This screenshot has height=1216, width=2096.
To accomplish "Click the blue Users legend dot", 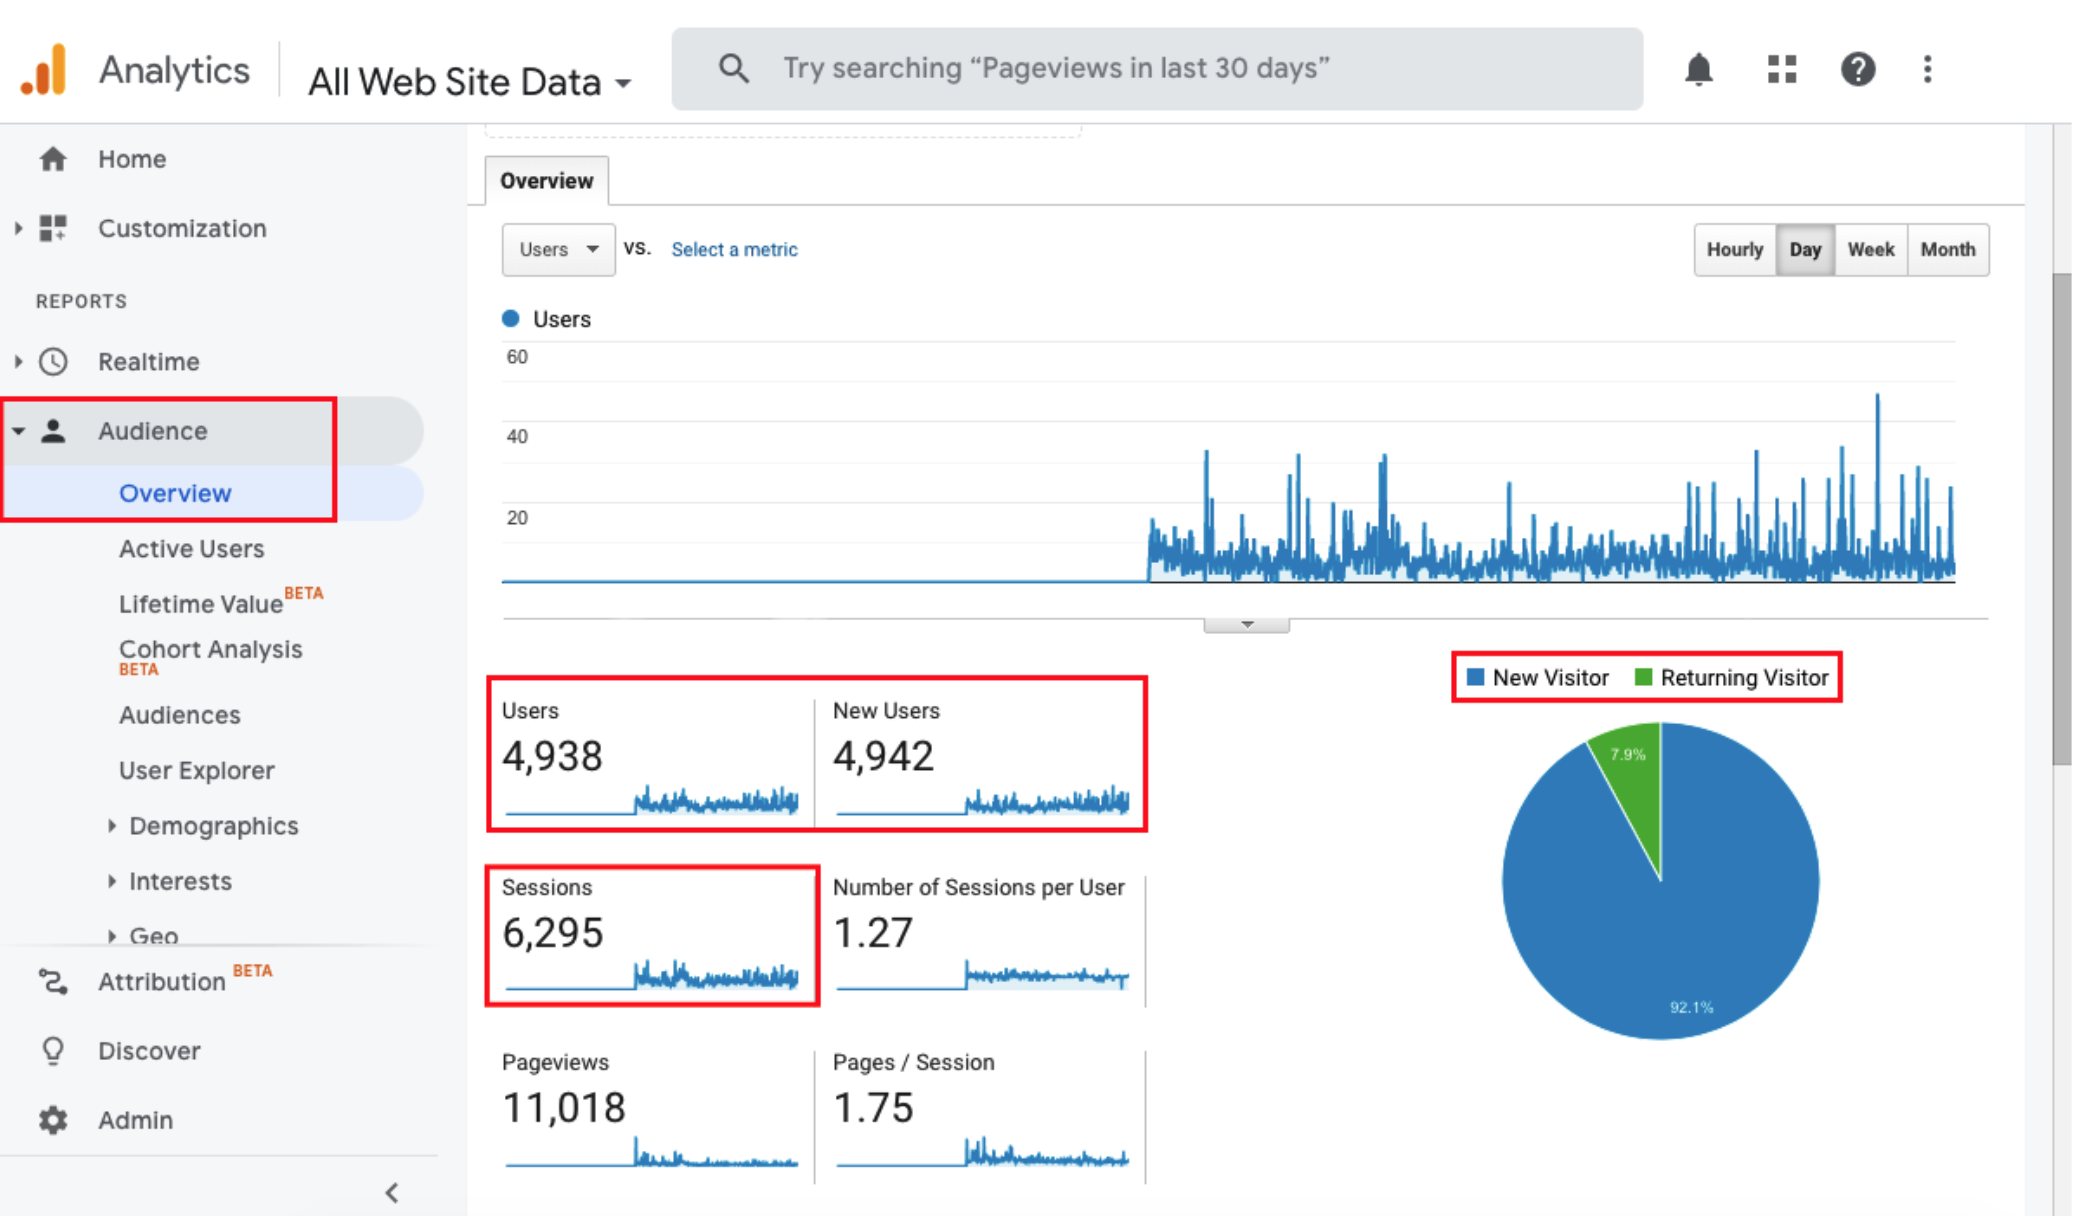I will coord(511,318).
